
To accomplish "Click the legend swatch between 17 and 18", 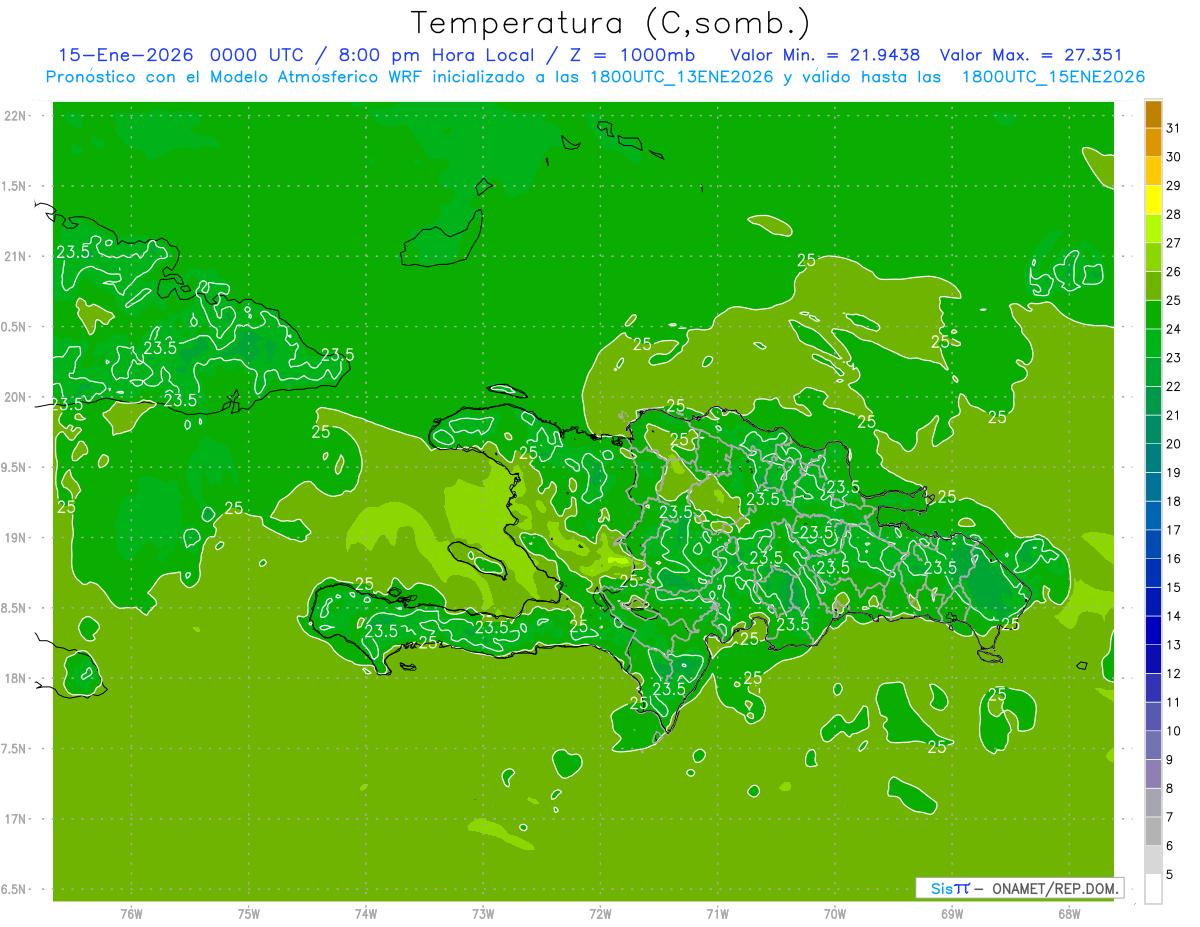I will (1153, 516).
